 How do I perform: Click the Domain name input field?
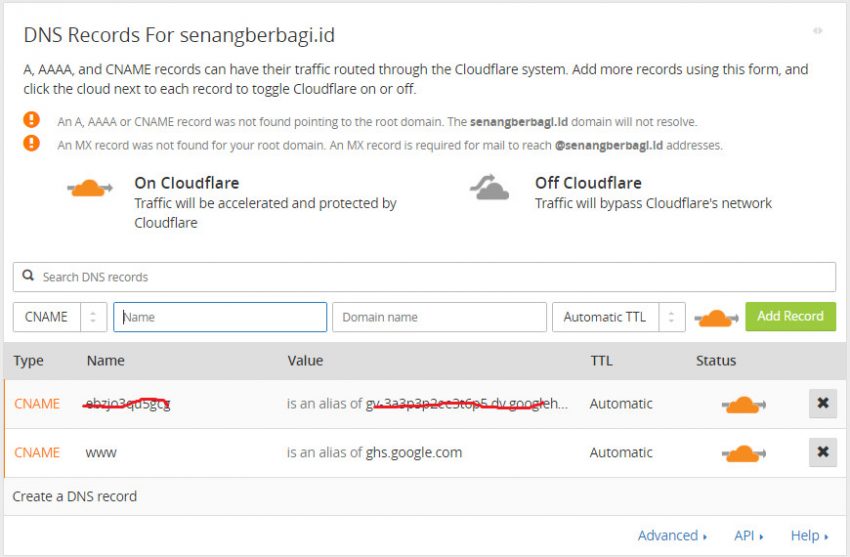pyautogui.click(x=439, y=317)
